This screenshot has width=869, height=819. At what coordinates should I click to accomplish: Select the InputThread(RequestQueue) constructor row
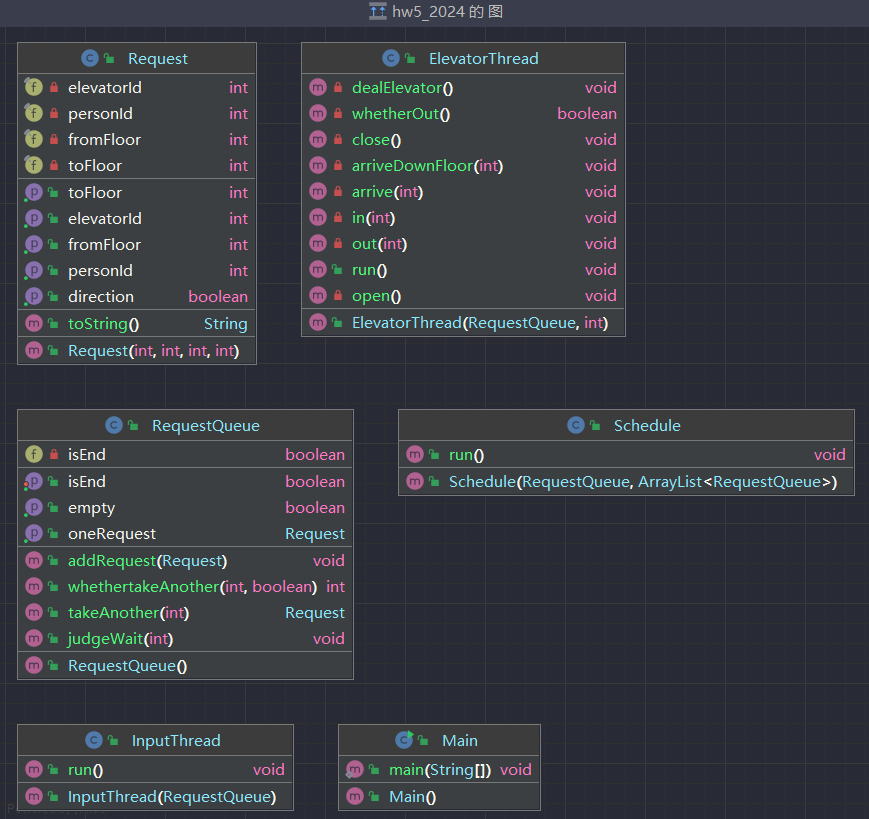pyautogui.click(x=156, y=796)
